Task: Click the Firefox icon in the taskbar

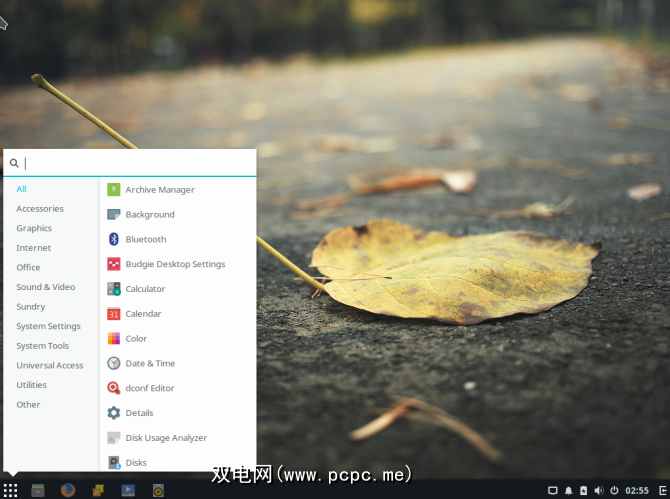Action: [68, 490]
